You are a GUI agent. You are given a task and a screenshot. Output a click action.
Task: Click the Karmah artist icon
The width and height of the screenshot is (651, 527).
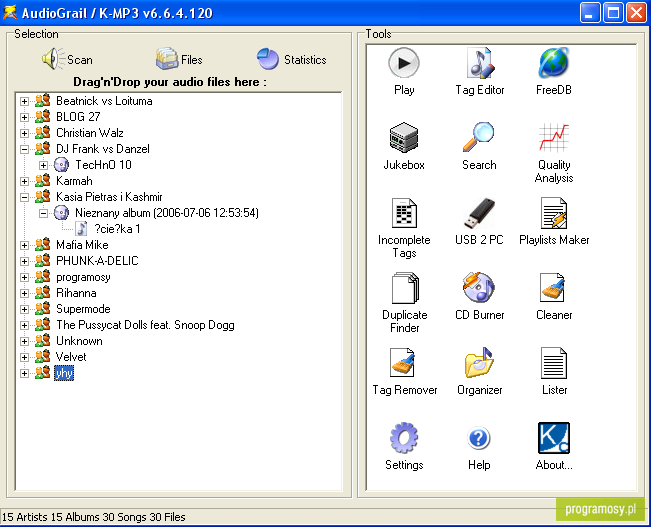tap(43, 181)
